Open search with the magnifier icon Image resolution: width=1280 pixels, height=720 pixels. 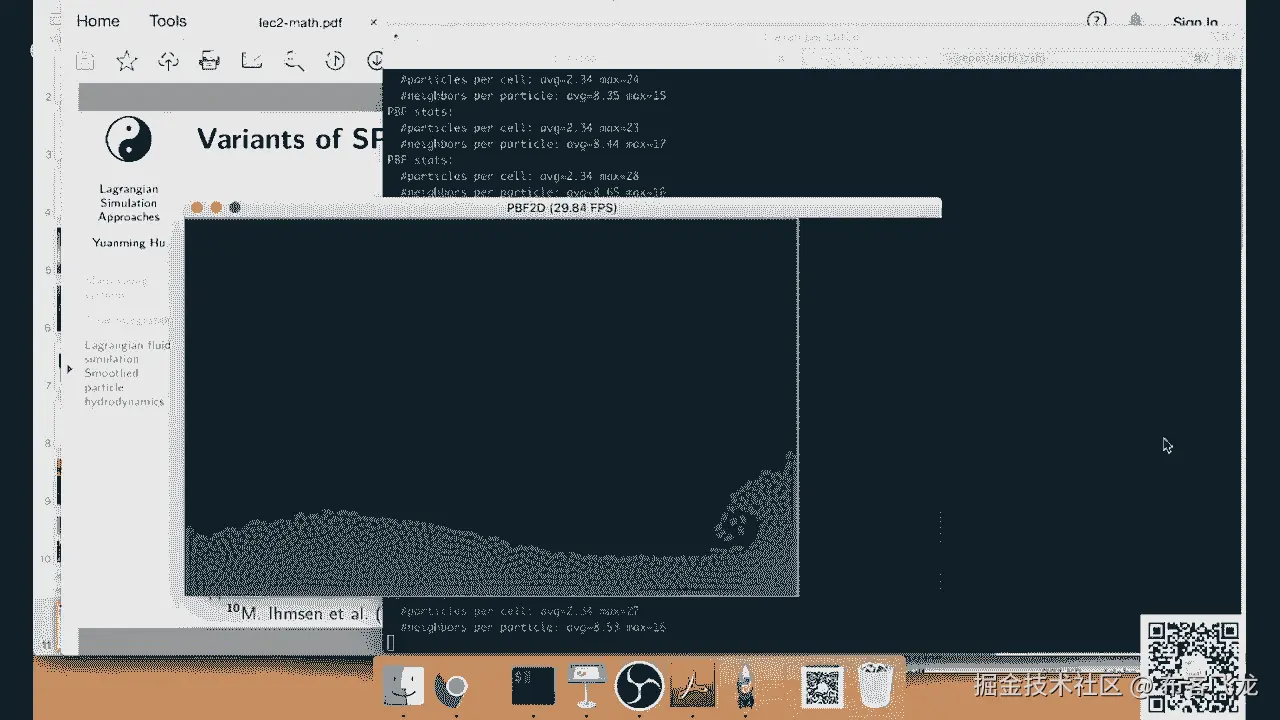point(294,61)
